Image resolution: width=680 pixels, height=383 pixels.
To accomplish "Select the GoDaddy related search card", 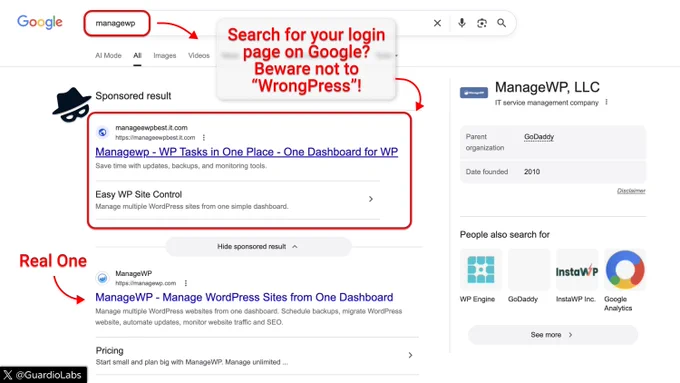I will coord(529,276).
